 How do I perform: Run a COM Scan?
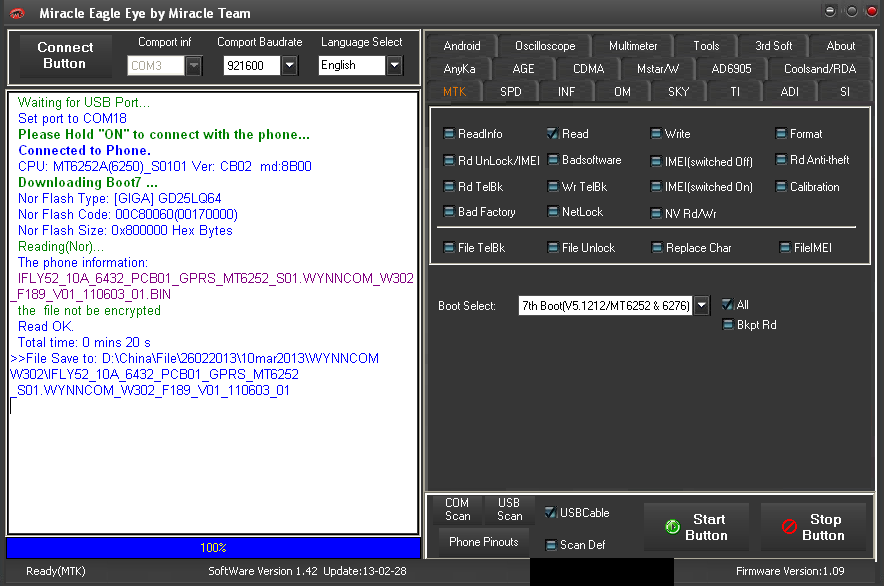pos(457,509)
